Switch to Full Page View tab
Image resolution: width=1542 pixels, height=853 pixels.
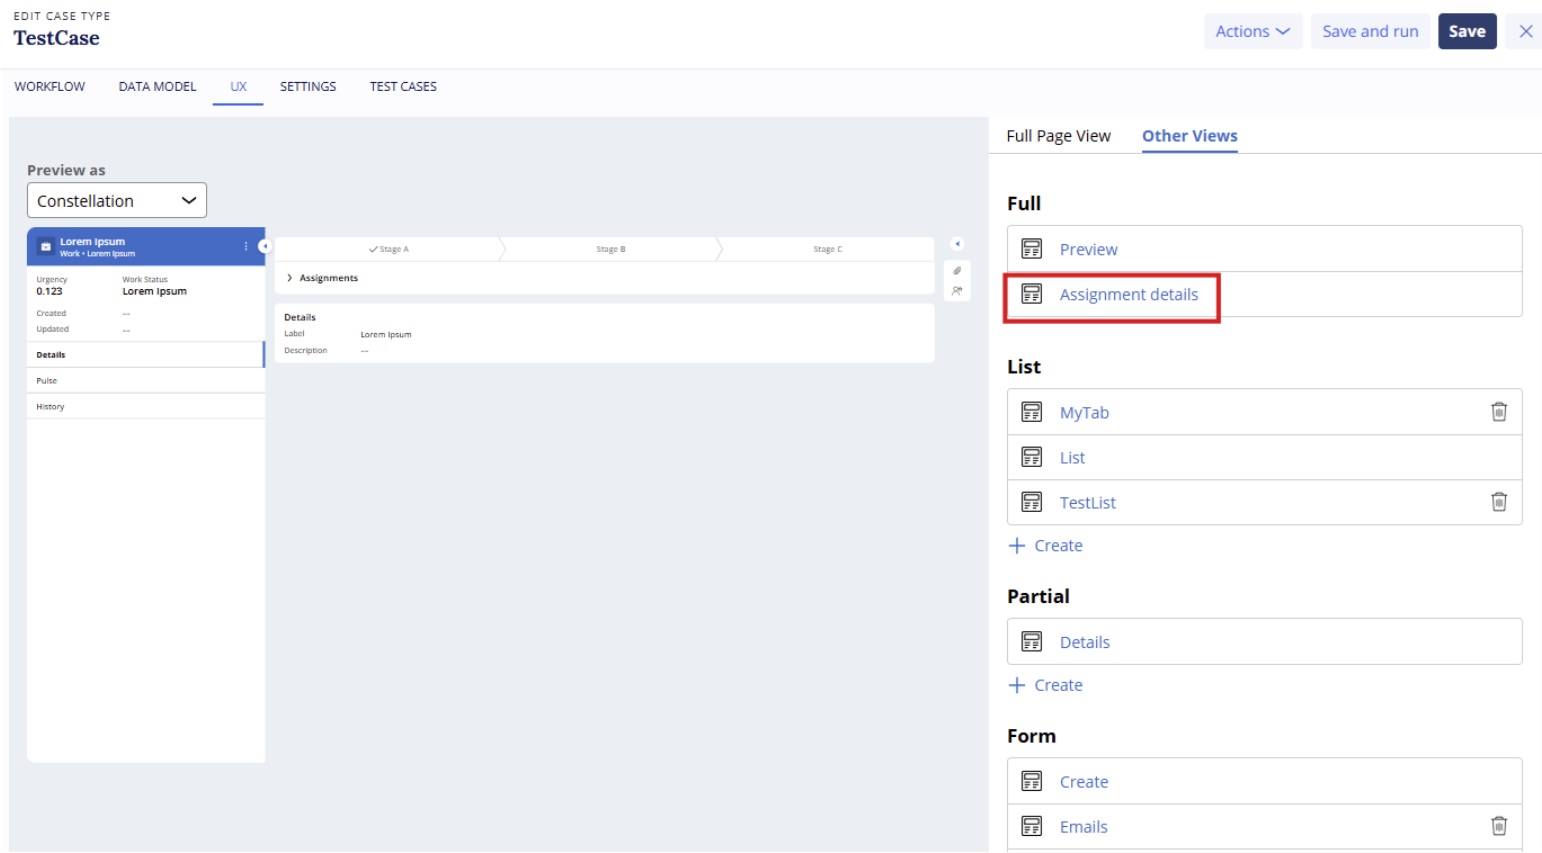click(x=1058, y=136)
